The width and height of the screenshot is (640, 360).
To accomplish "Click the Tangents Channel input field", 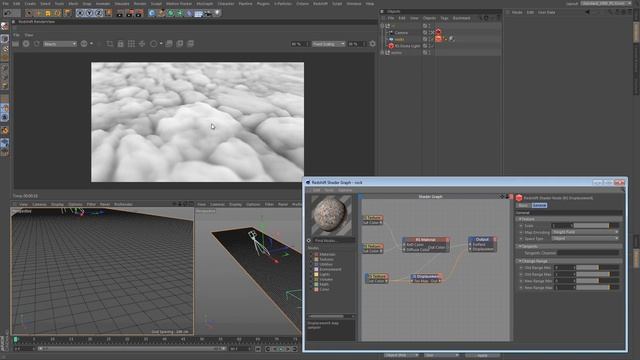I will [588, 253].
